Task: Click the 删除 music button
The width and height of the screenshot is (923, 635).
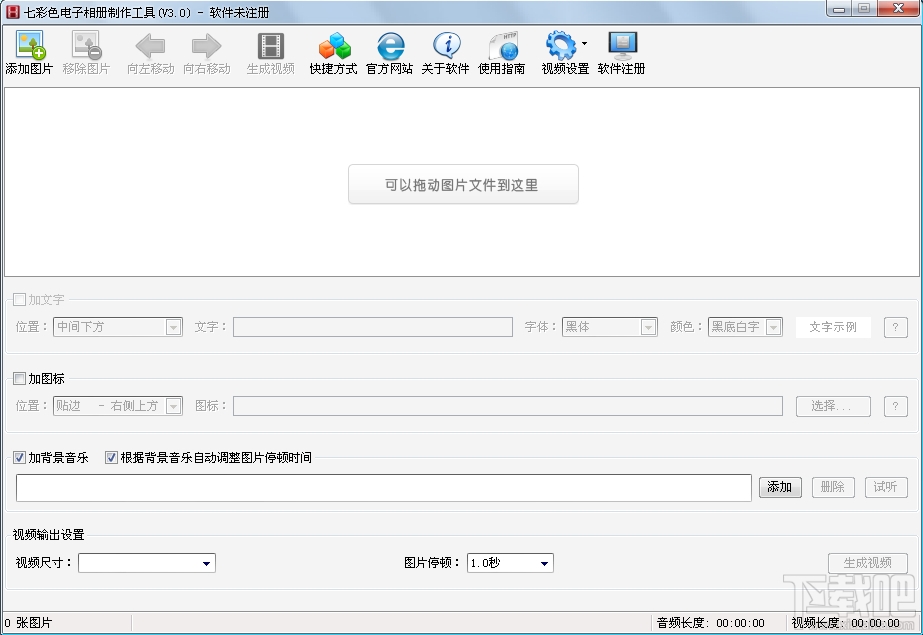Action: (833, 487)
